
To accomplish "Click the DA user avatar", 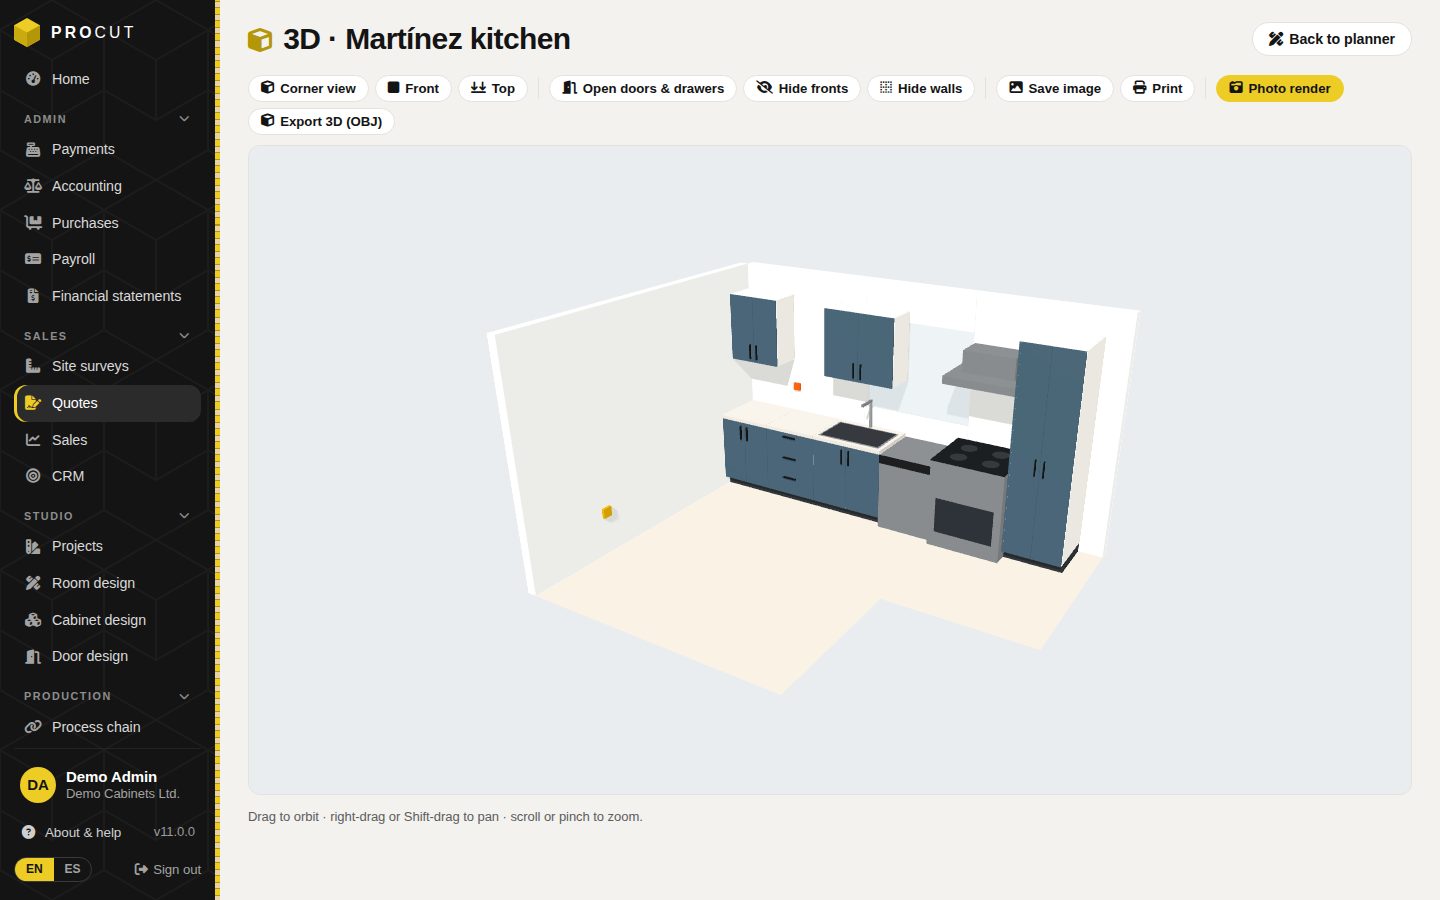I will pos(38,785).
